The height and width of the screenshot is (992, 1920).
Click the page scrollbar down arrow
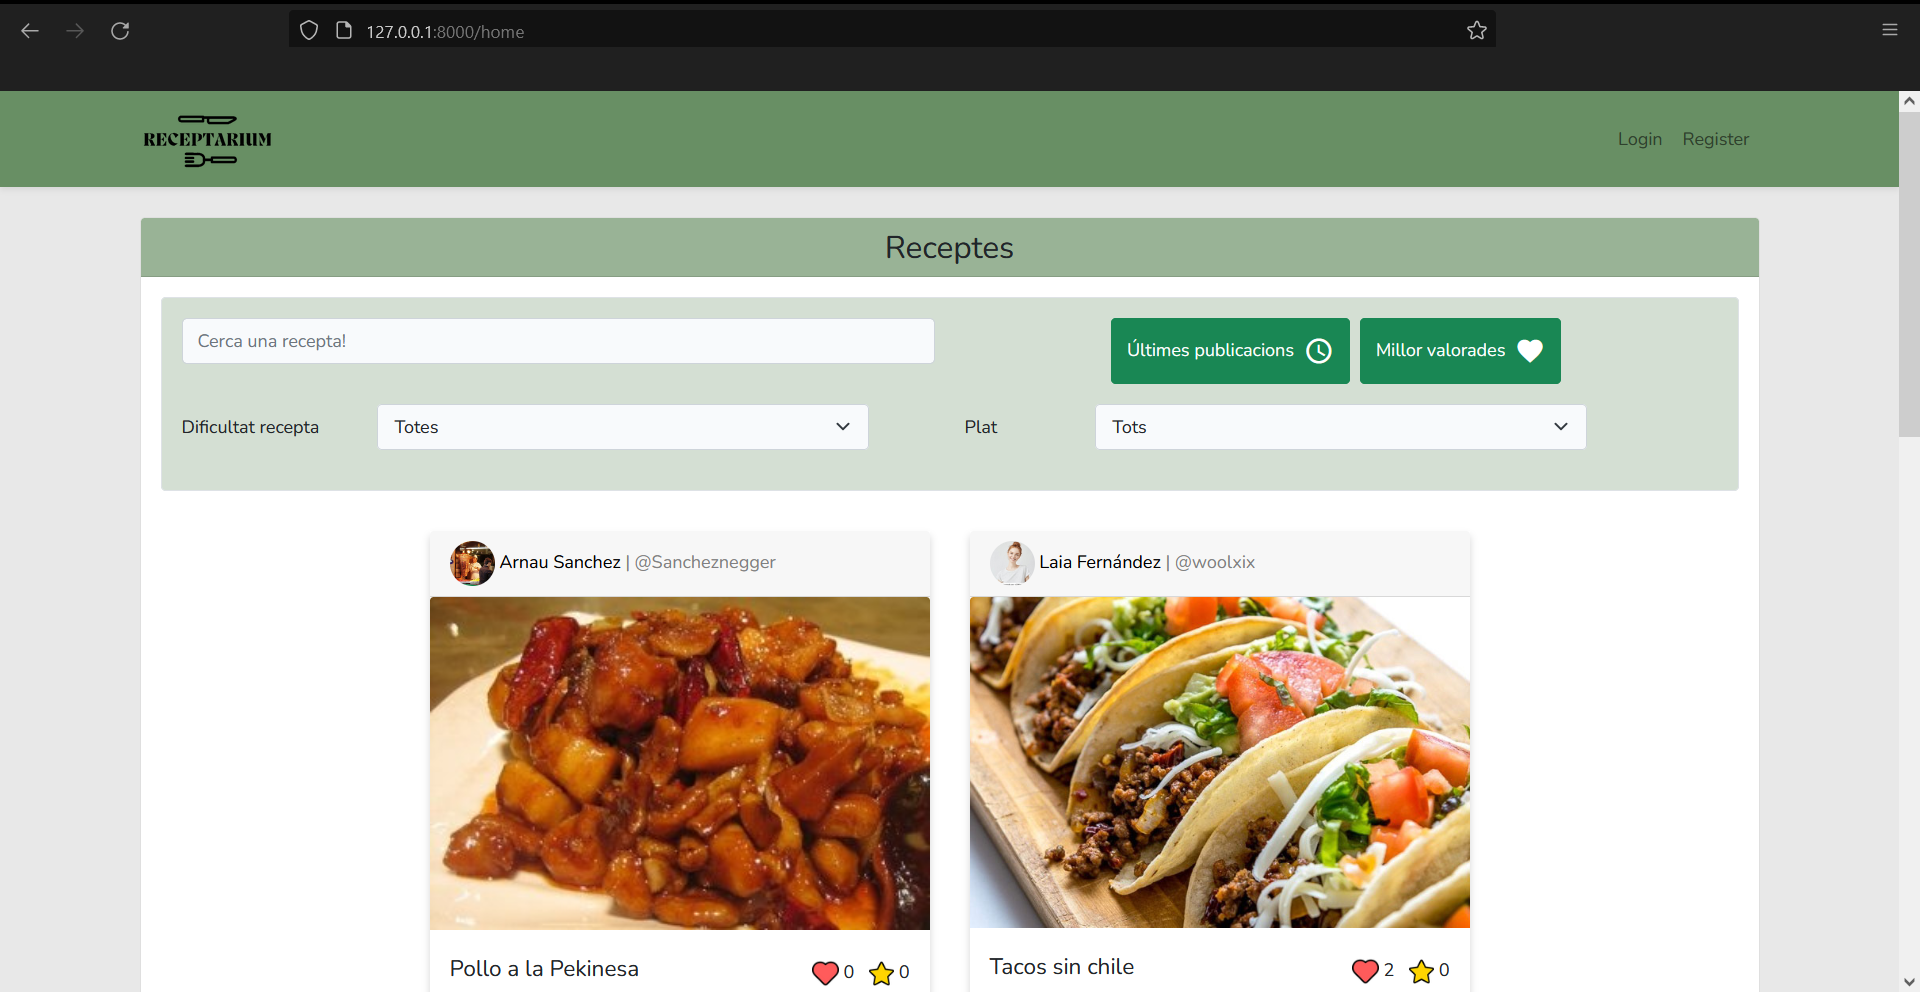tap(1909, 982)
